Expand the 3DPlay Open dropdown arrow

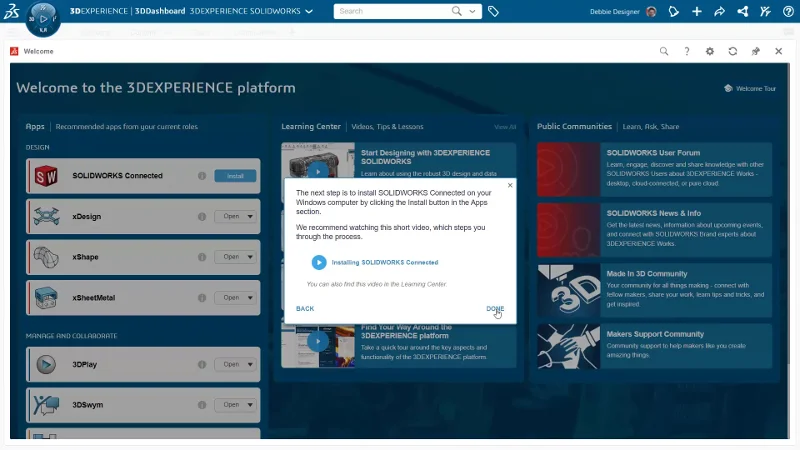250,364
